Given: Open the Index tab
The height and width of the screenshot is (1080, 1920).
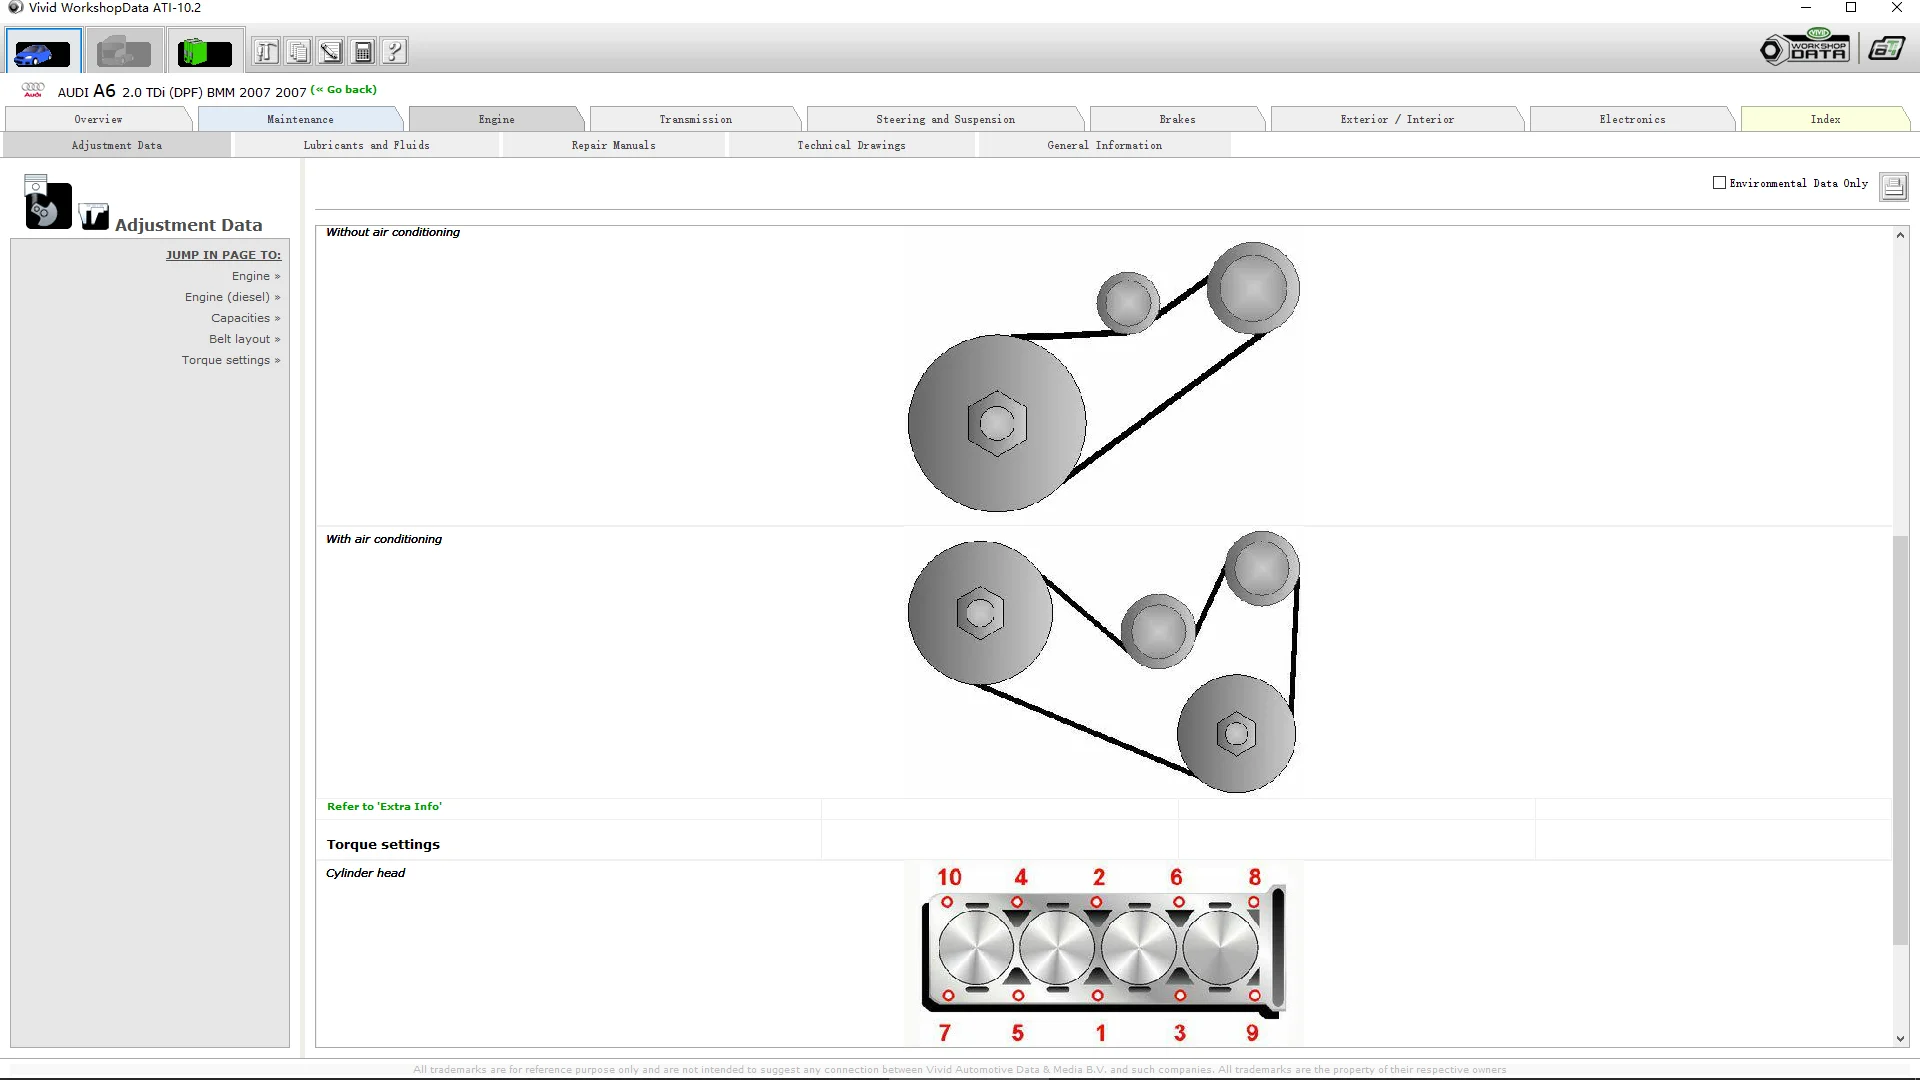Looking at the screenshot, I should [x=1824, y=120].
